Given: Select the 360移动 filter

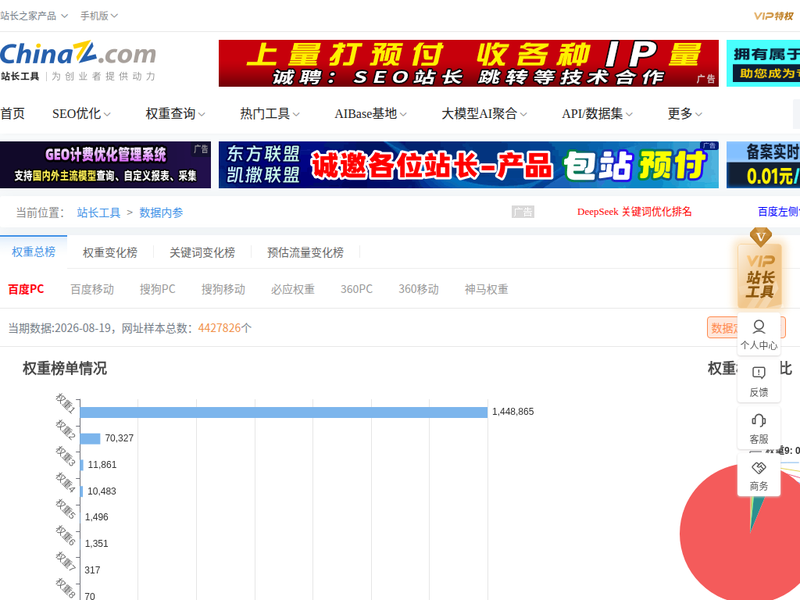Looking at the screenshot, I should click(418, 289).
